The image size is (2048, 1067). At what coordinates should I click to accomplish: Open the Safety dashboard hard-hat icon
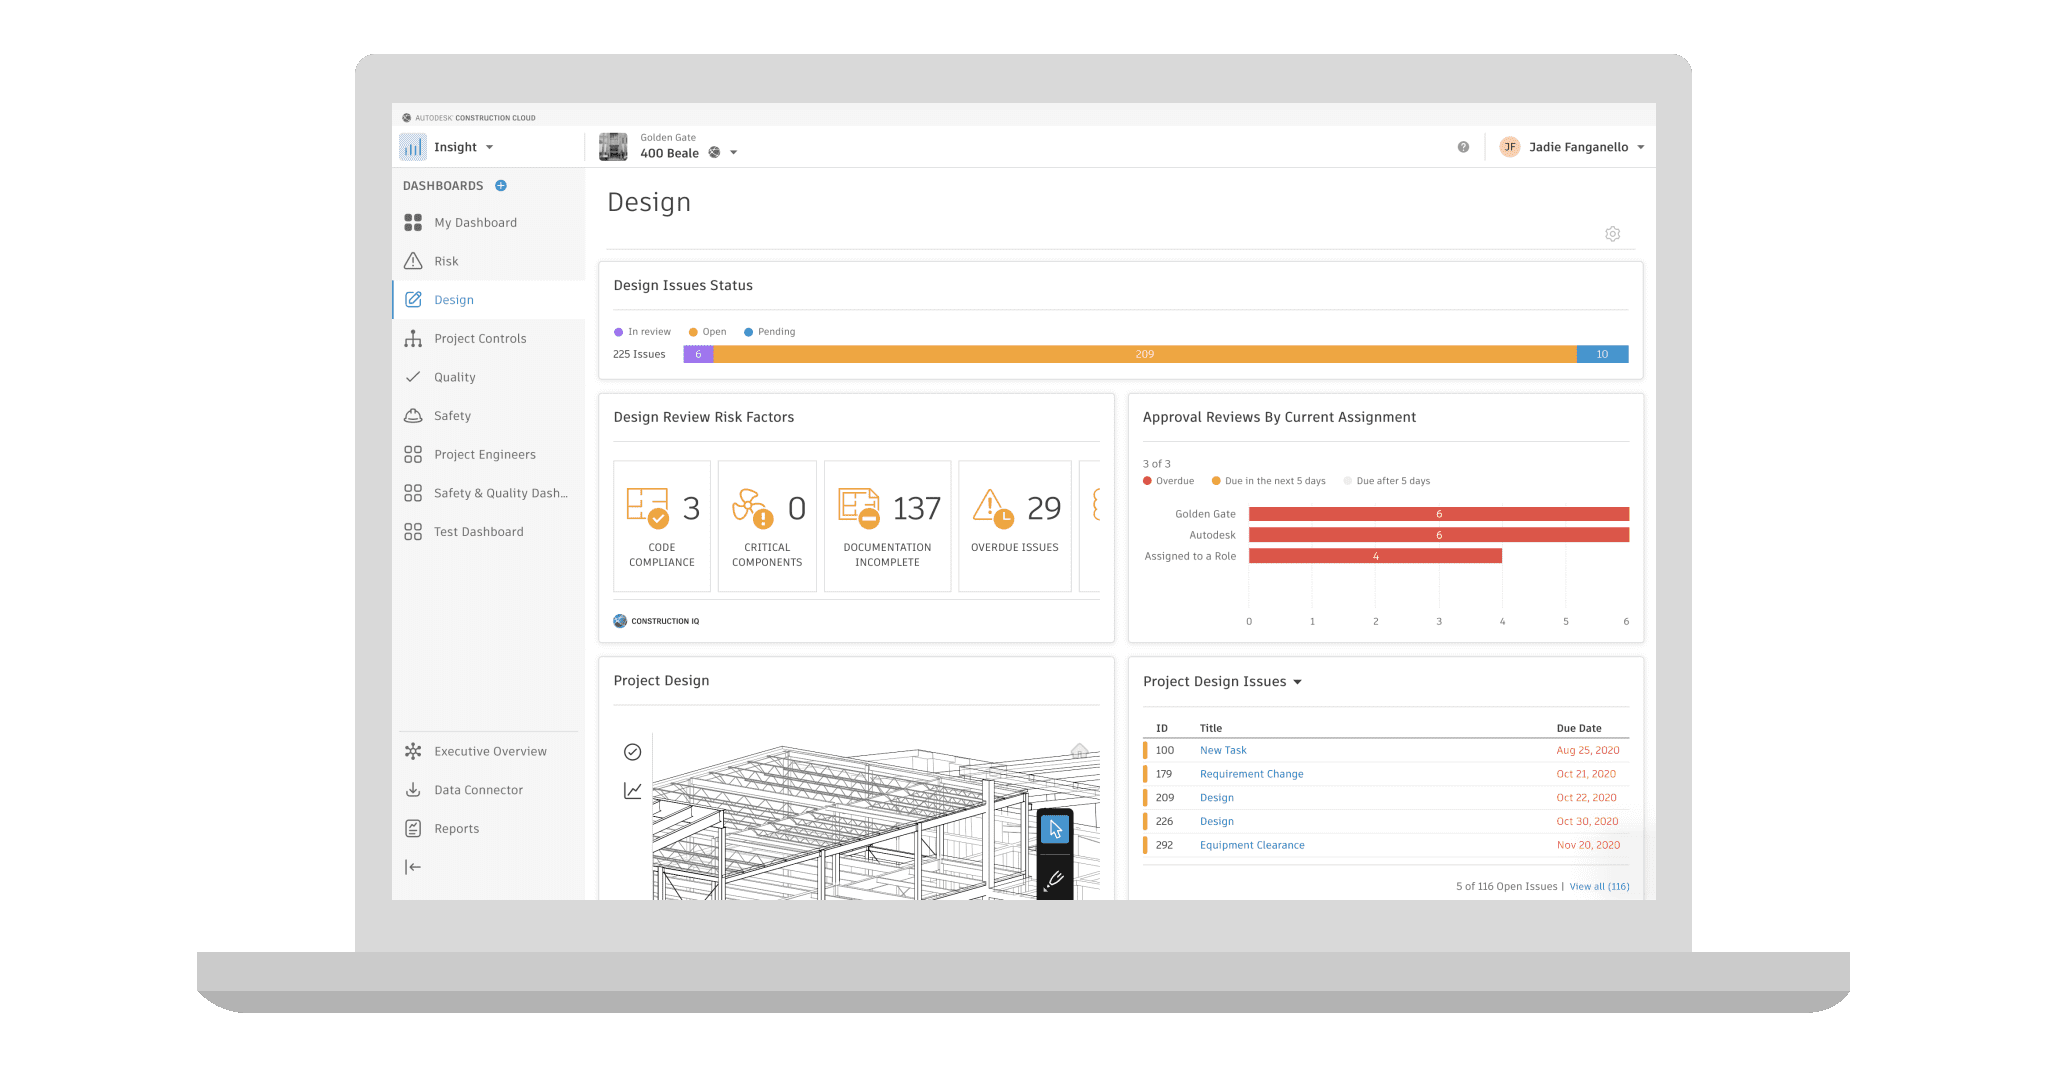413,415
